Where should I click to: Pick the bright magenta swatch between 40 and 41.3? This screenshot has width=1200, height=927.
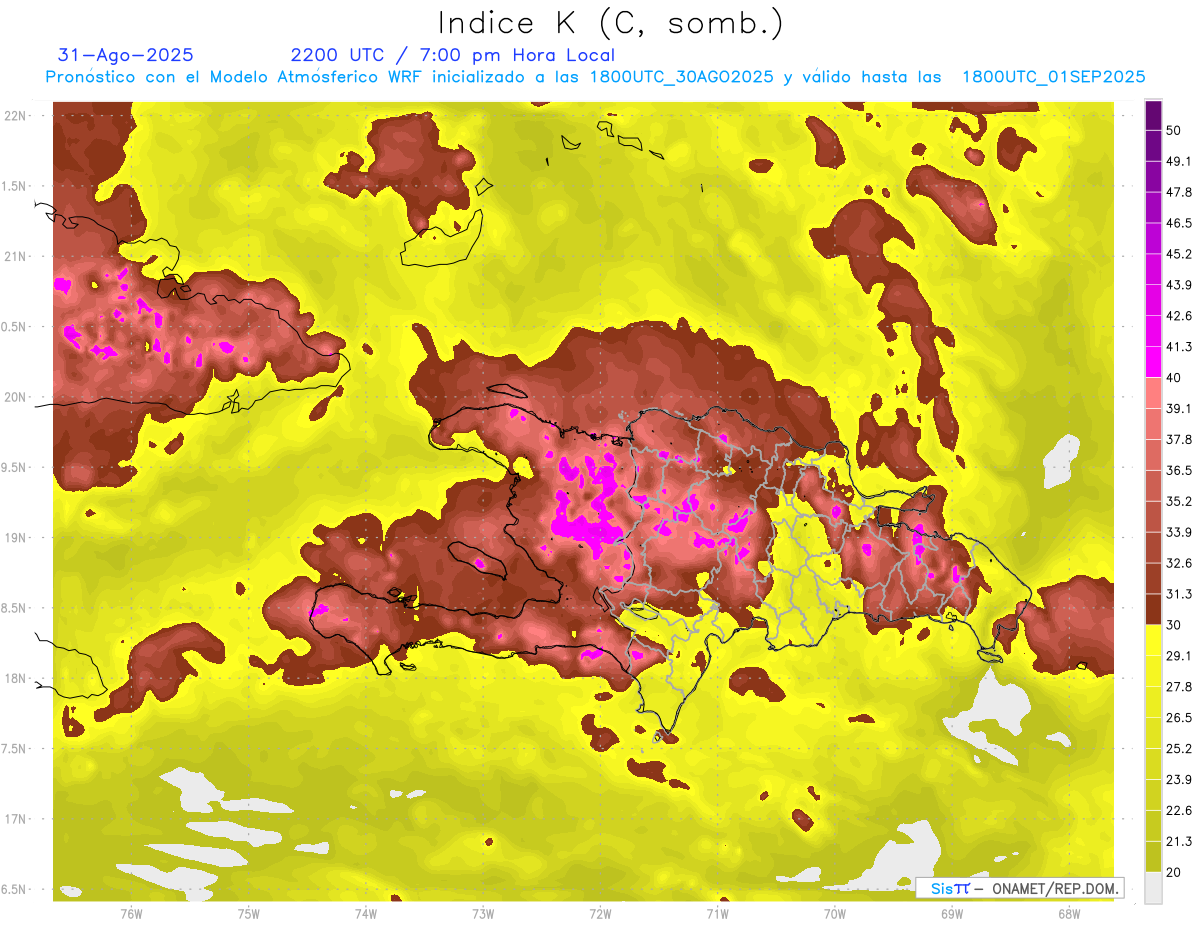coord(1153,362)
